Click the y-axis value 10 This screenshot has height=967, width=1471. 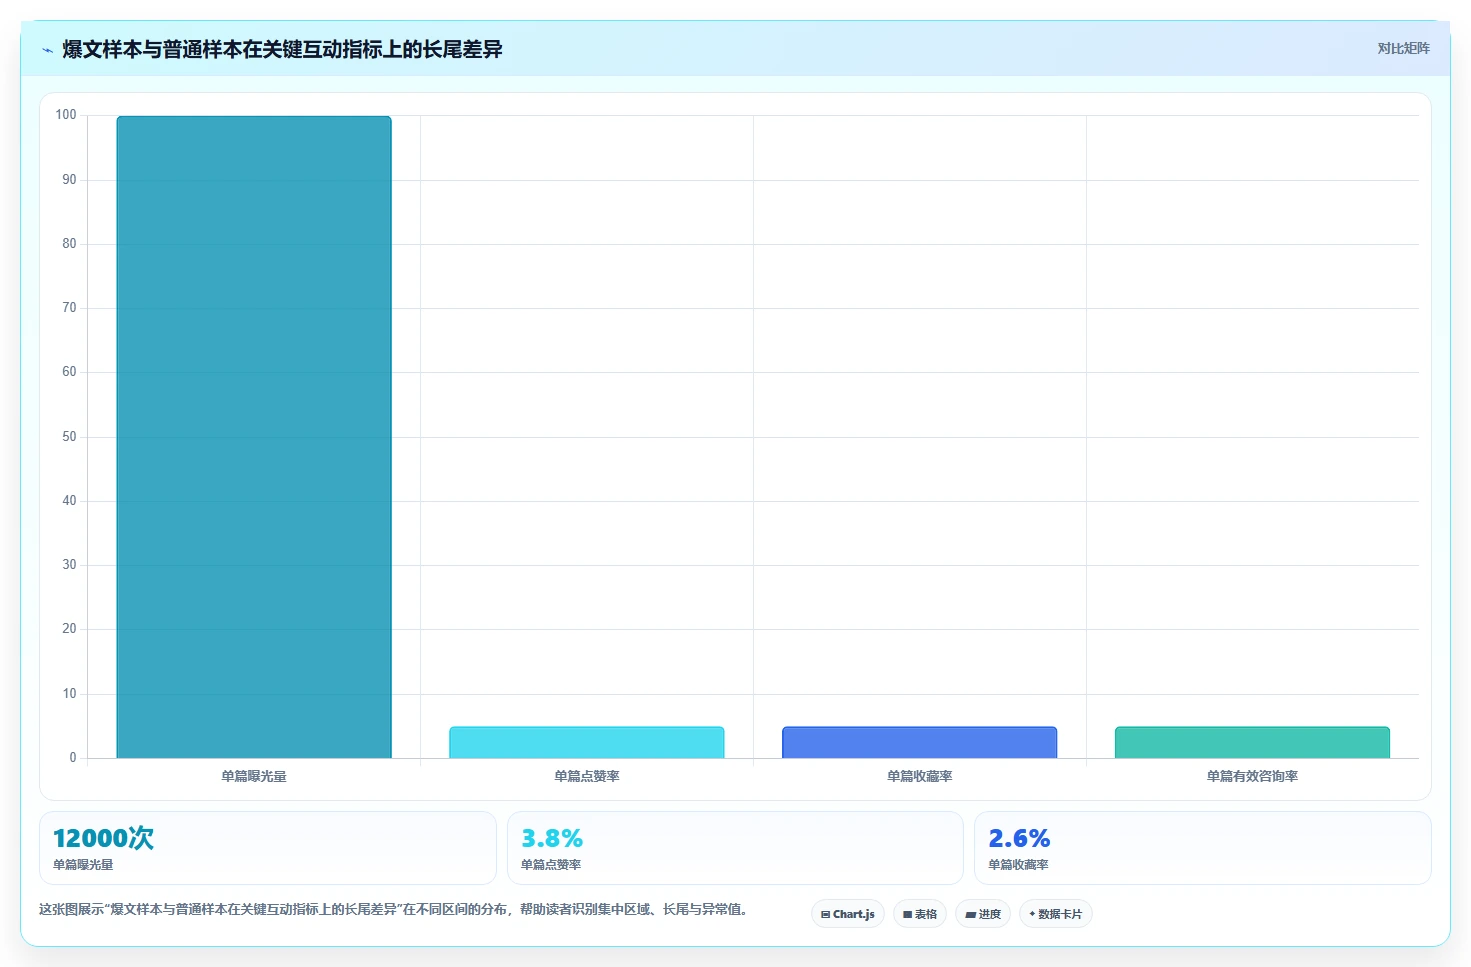(69, 694)
